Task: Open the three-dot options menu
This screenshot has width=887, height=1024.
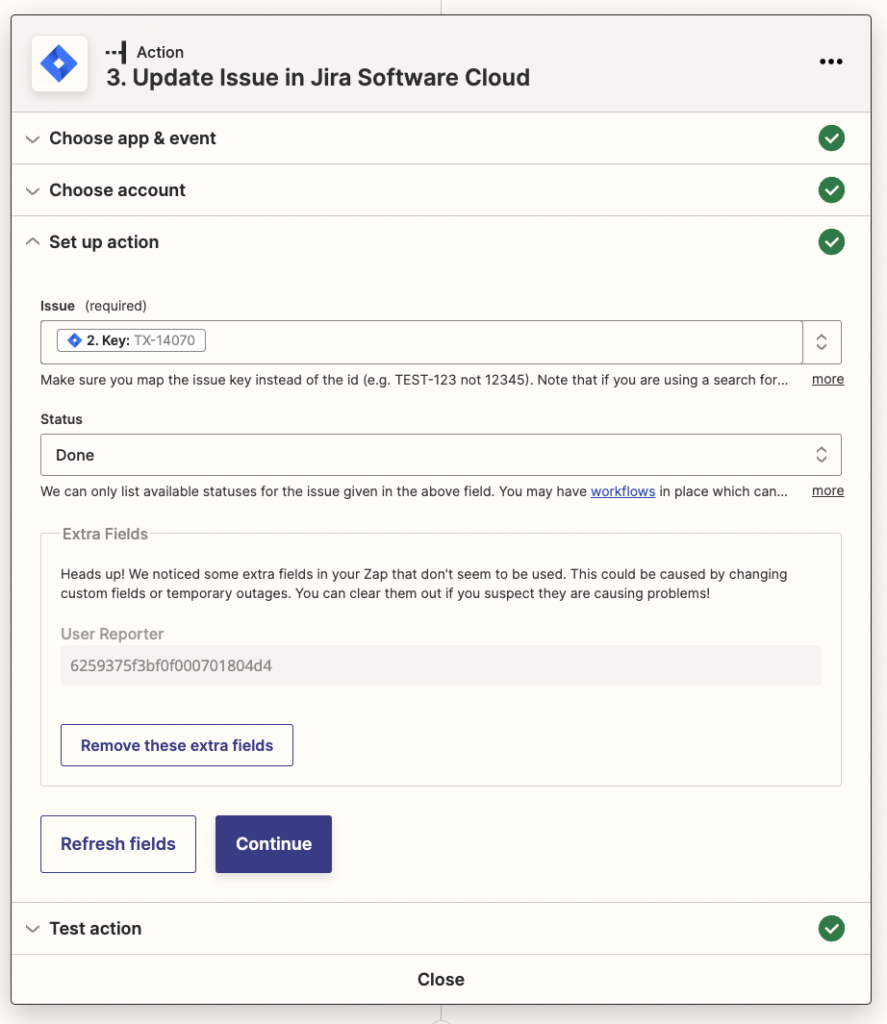Action: 831,61
